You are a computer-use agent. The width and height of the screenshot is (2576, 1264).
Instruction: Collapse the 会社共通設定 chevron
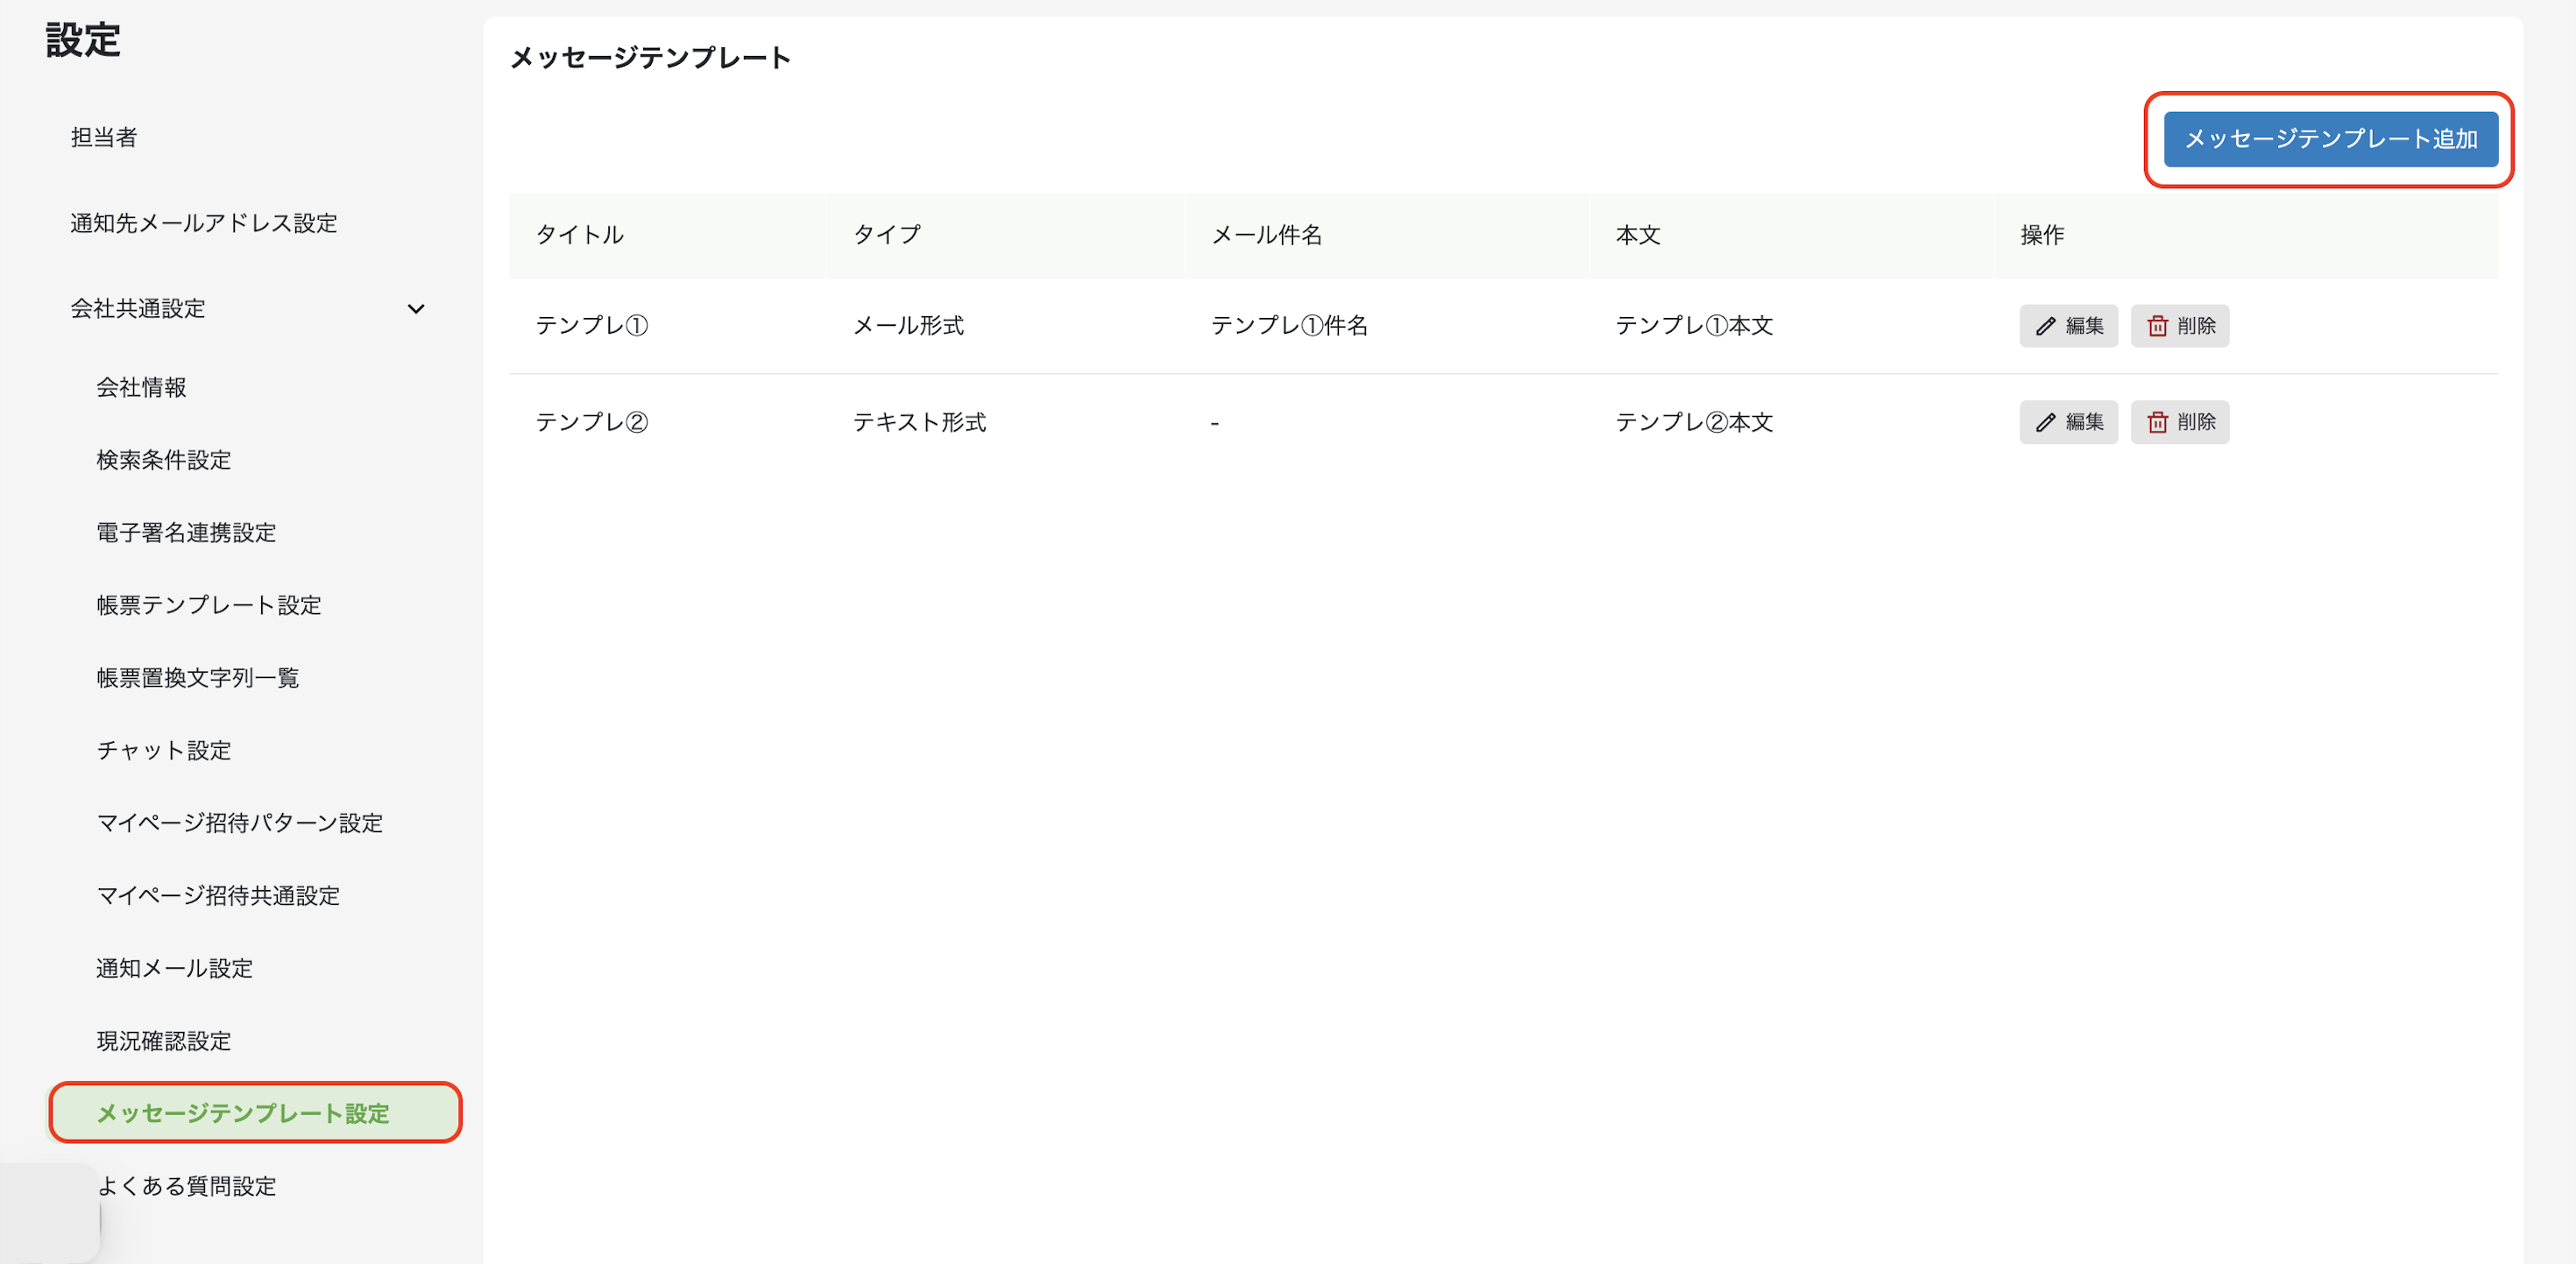click(x=416, y=309)
